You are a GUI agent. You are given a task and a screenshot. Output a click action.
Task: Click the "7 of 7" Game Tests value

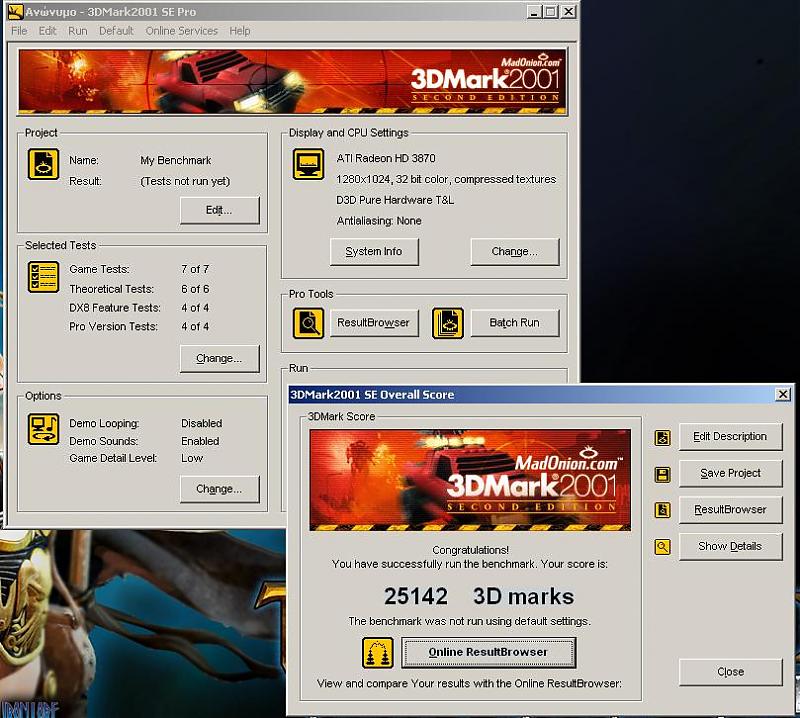coord(195,269)
